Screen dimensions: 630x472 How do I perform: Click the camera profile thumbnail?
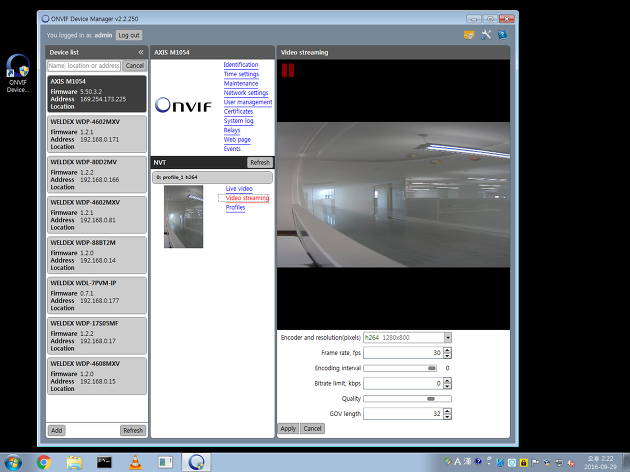coord(183,217)
